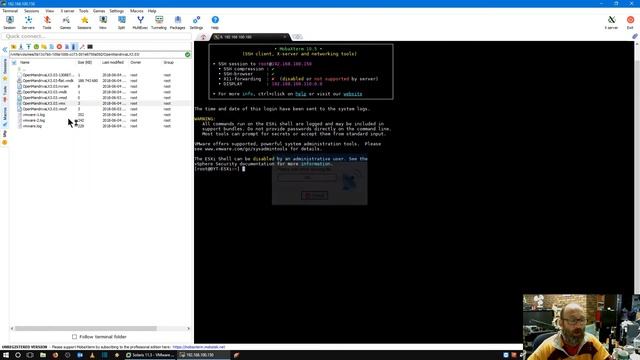The height and width of the screenshot is (360, 640).
Task: Click the black terminal icon in SFTP toolbar
Action: 90,47
